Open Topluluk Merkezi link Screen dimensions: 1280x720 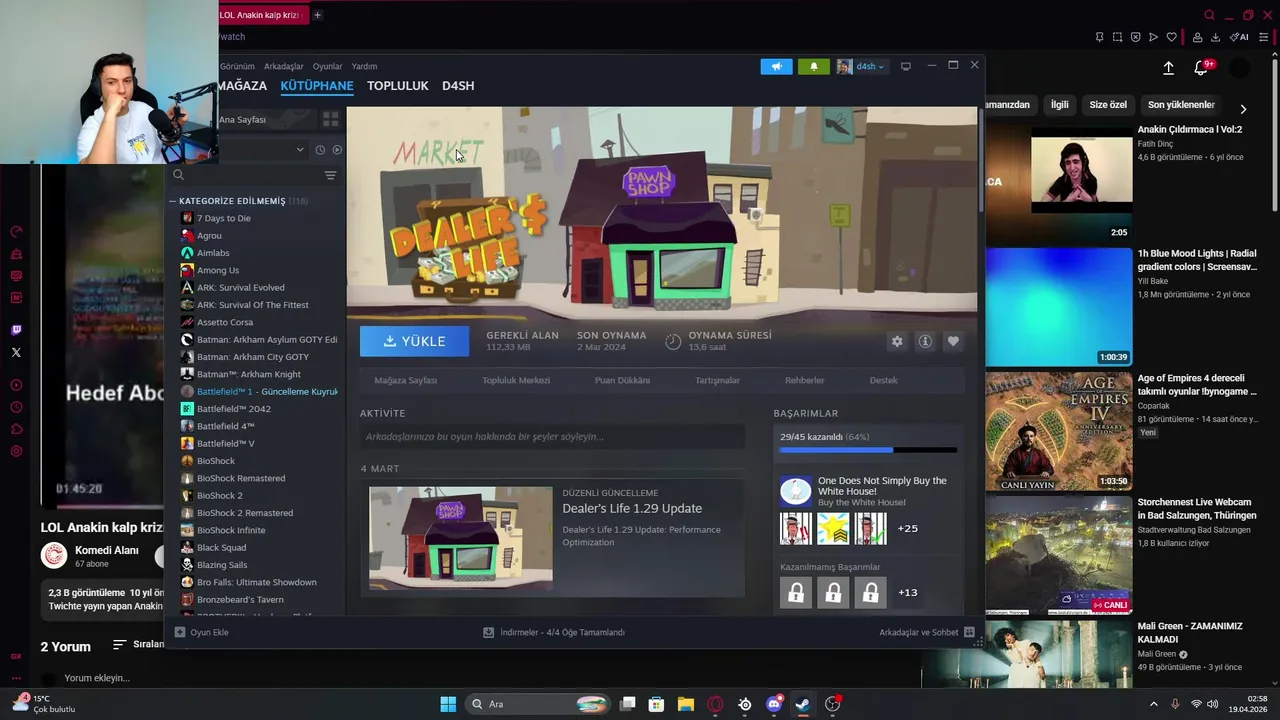516,380
